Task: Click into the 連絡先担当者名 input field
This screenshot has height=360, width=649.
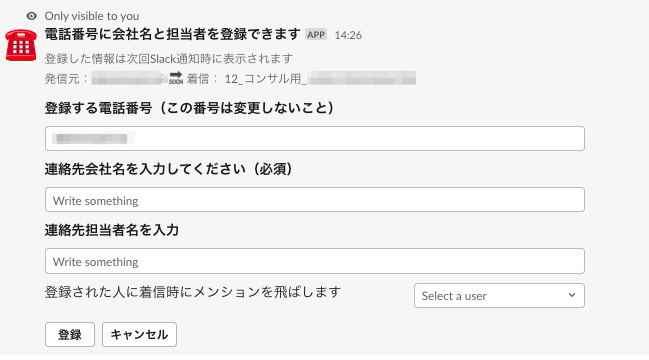Action: (315, 261)
